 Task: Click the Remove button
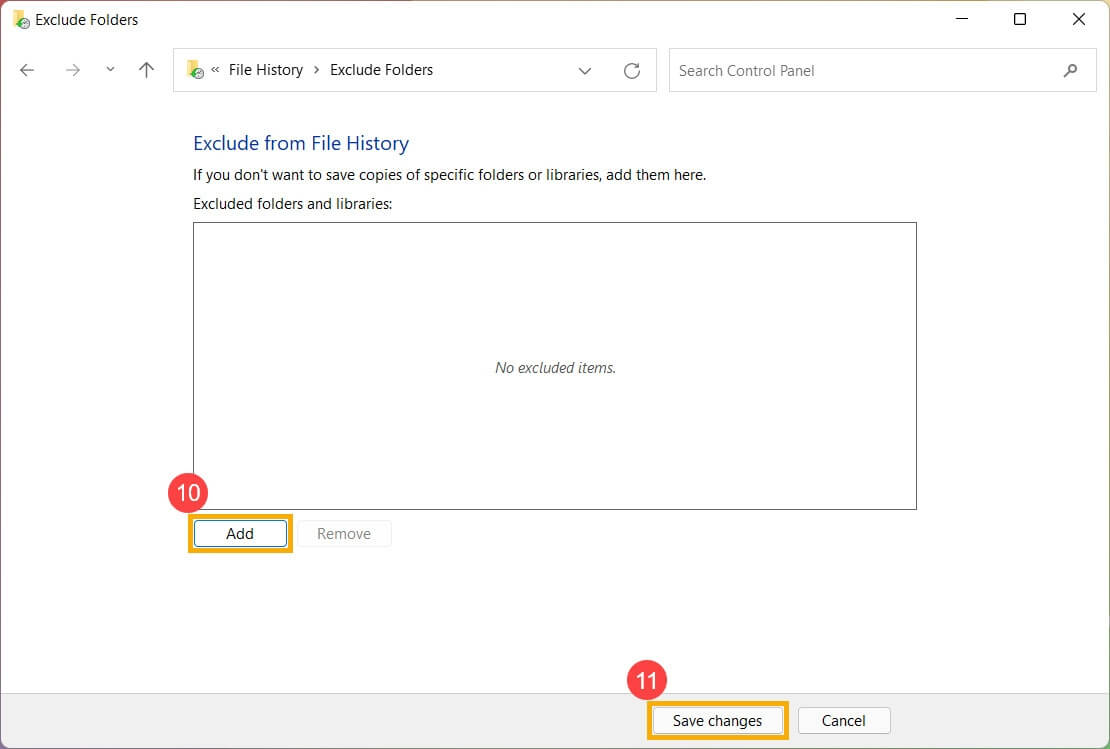[x=344, y=534]
